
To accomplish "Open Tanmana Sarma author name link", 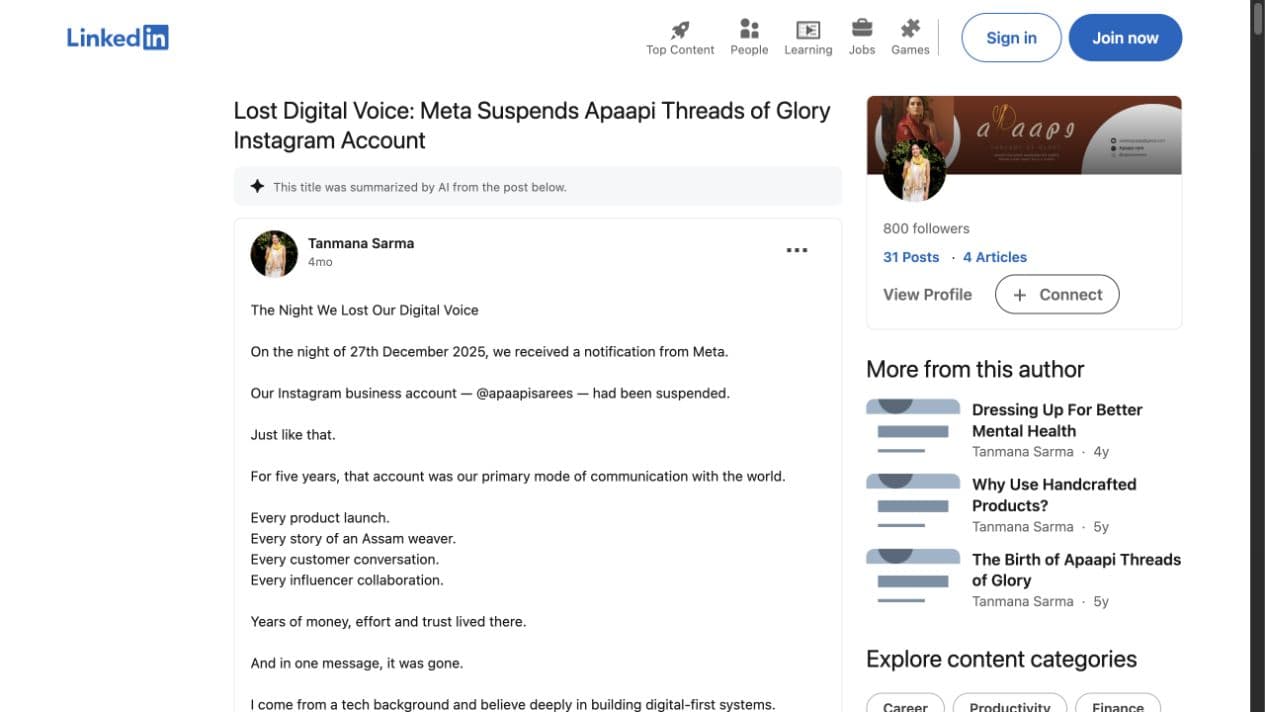I will 361,243.
